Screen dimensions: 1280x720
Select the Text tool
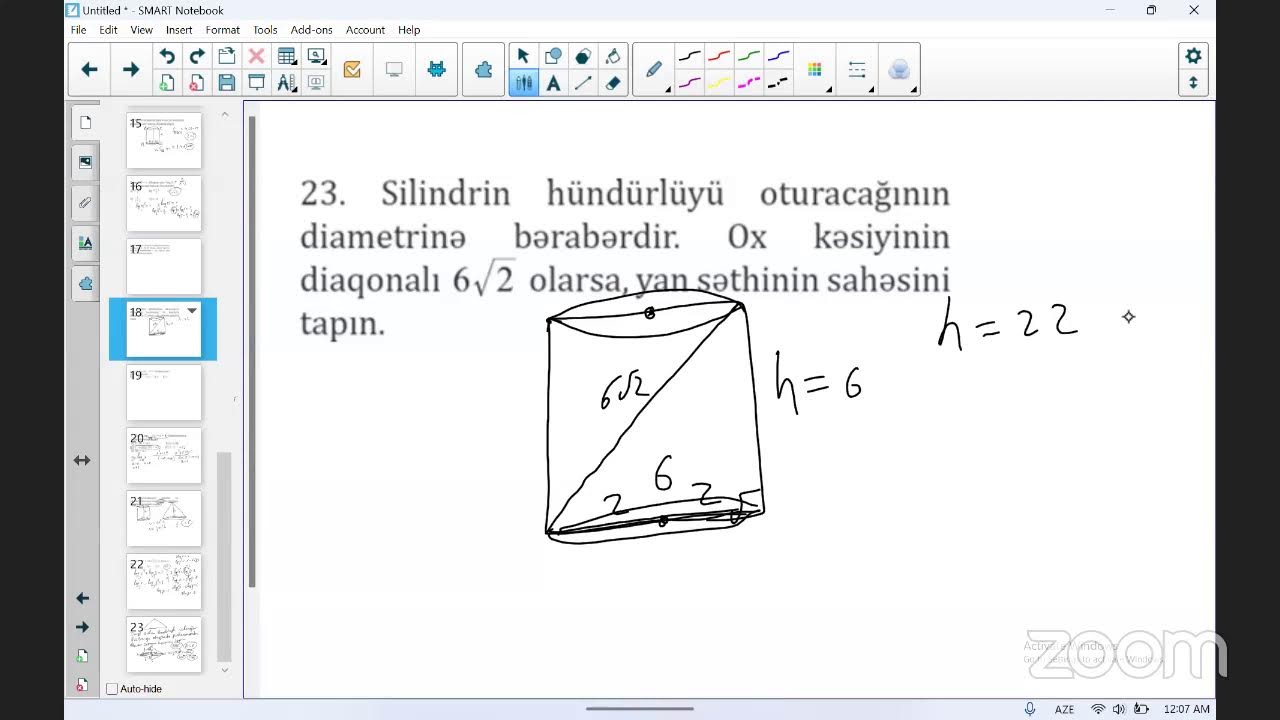553,83
